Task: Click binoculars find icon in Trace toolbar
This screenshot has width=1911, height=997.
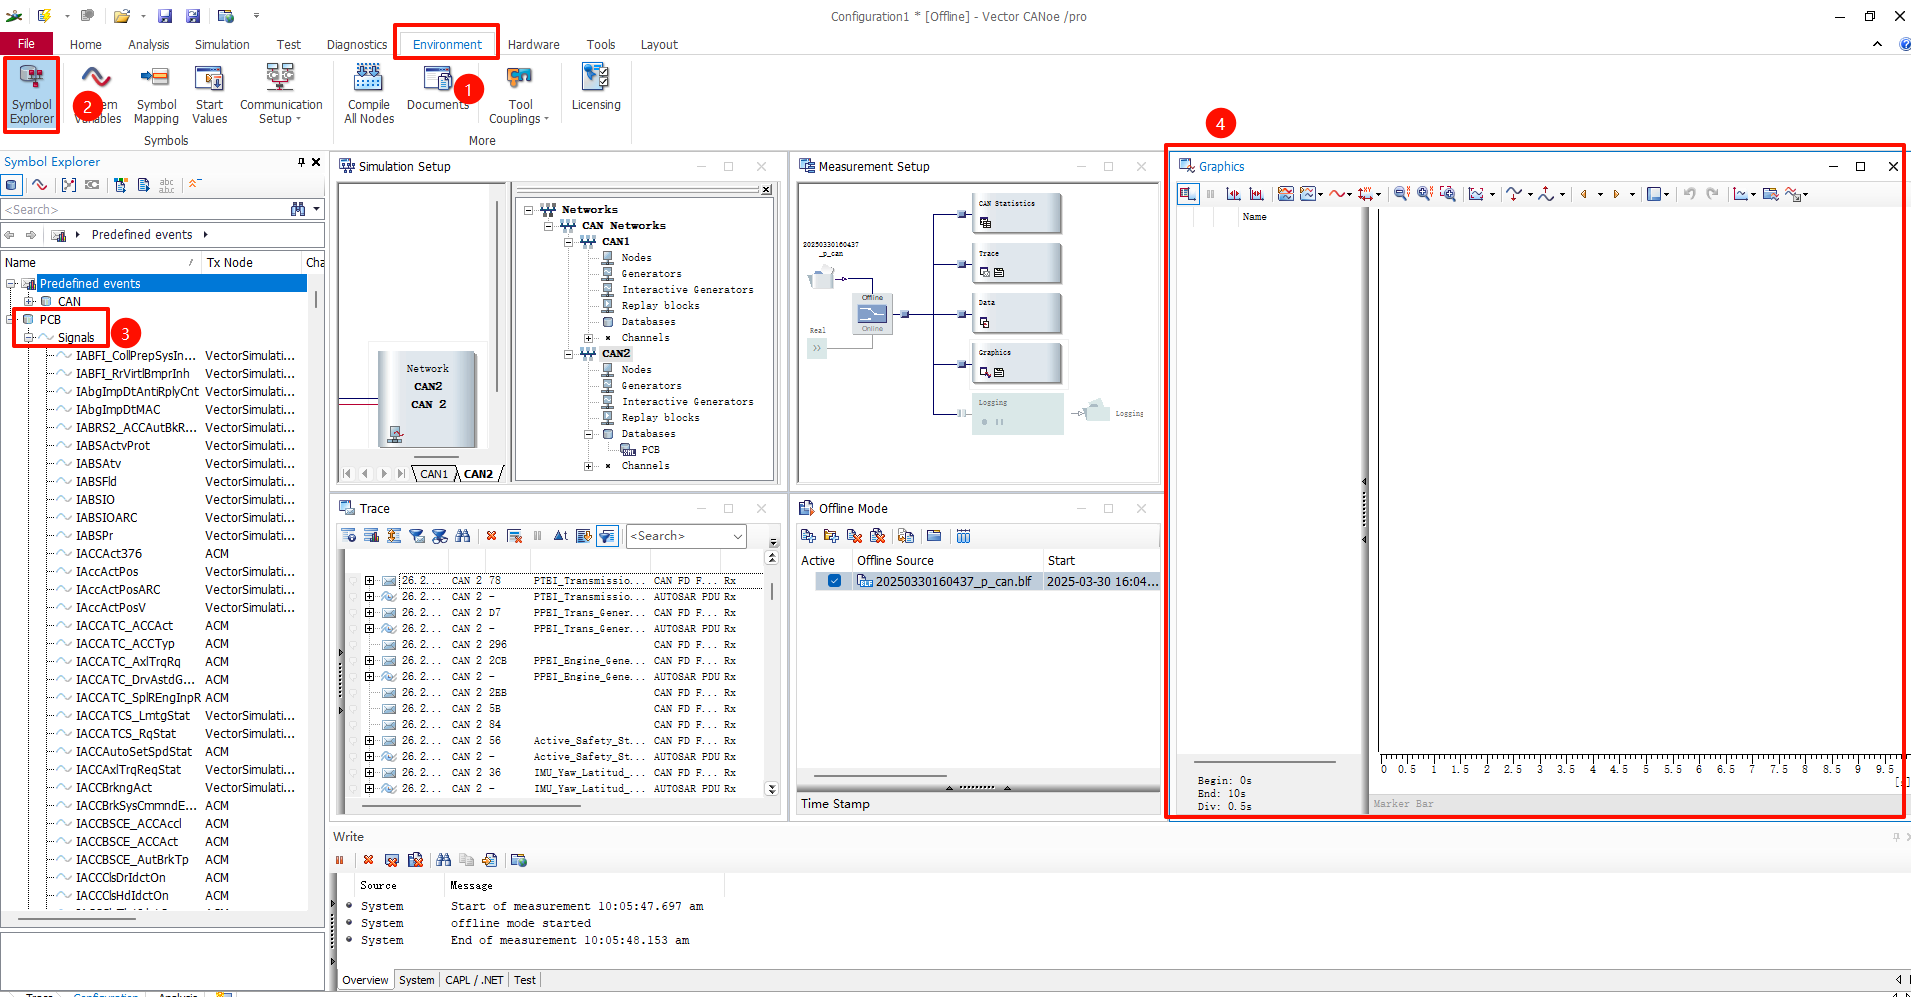Action: (462, 536)
